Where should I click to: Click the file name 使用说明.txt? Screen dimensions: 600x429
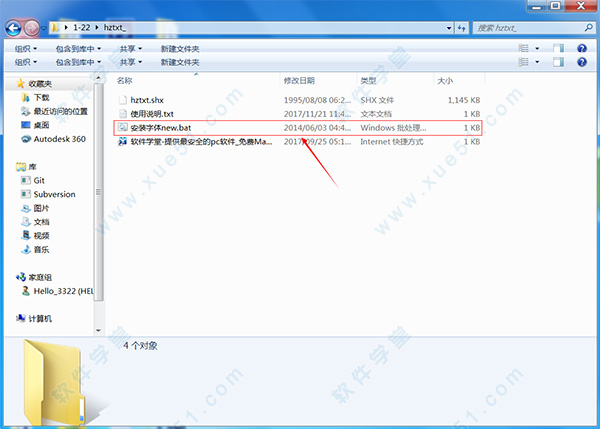coord(152,114)
